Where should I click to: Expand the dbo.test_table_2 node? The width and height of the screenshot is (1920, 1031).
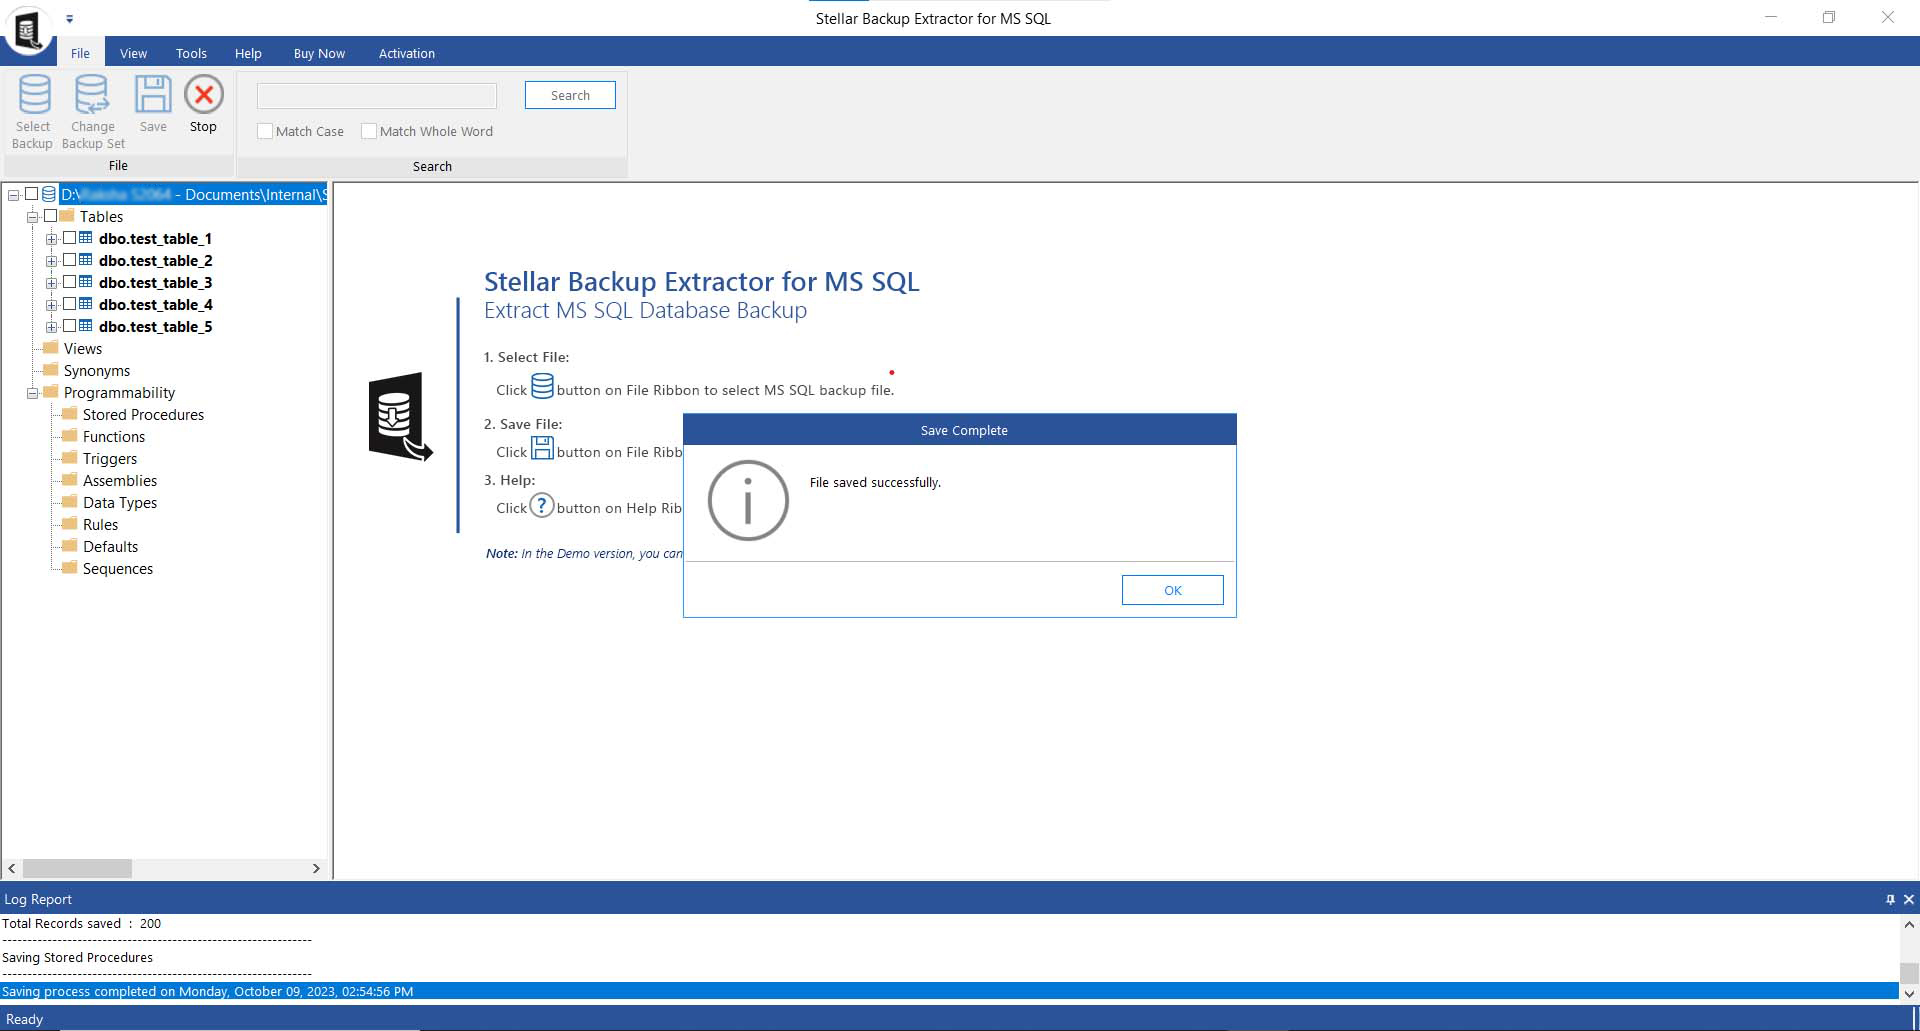(x=51, y=261)
